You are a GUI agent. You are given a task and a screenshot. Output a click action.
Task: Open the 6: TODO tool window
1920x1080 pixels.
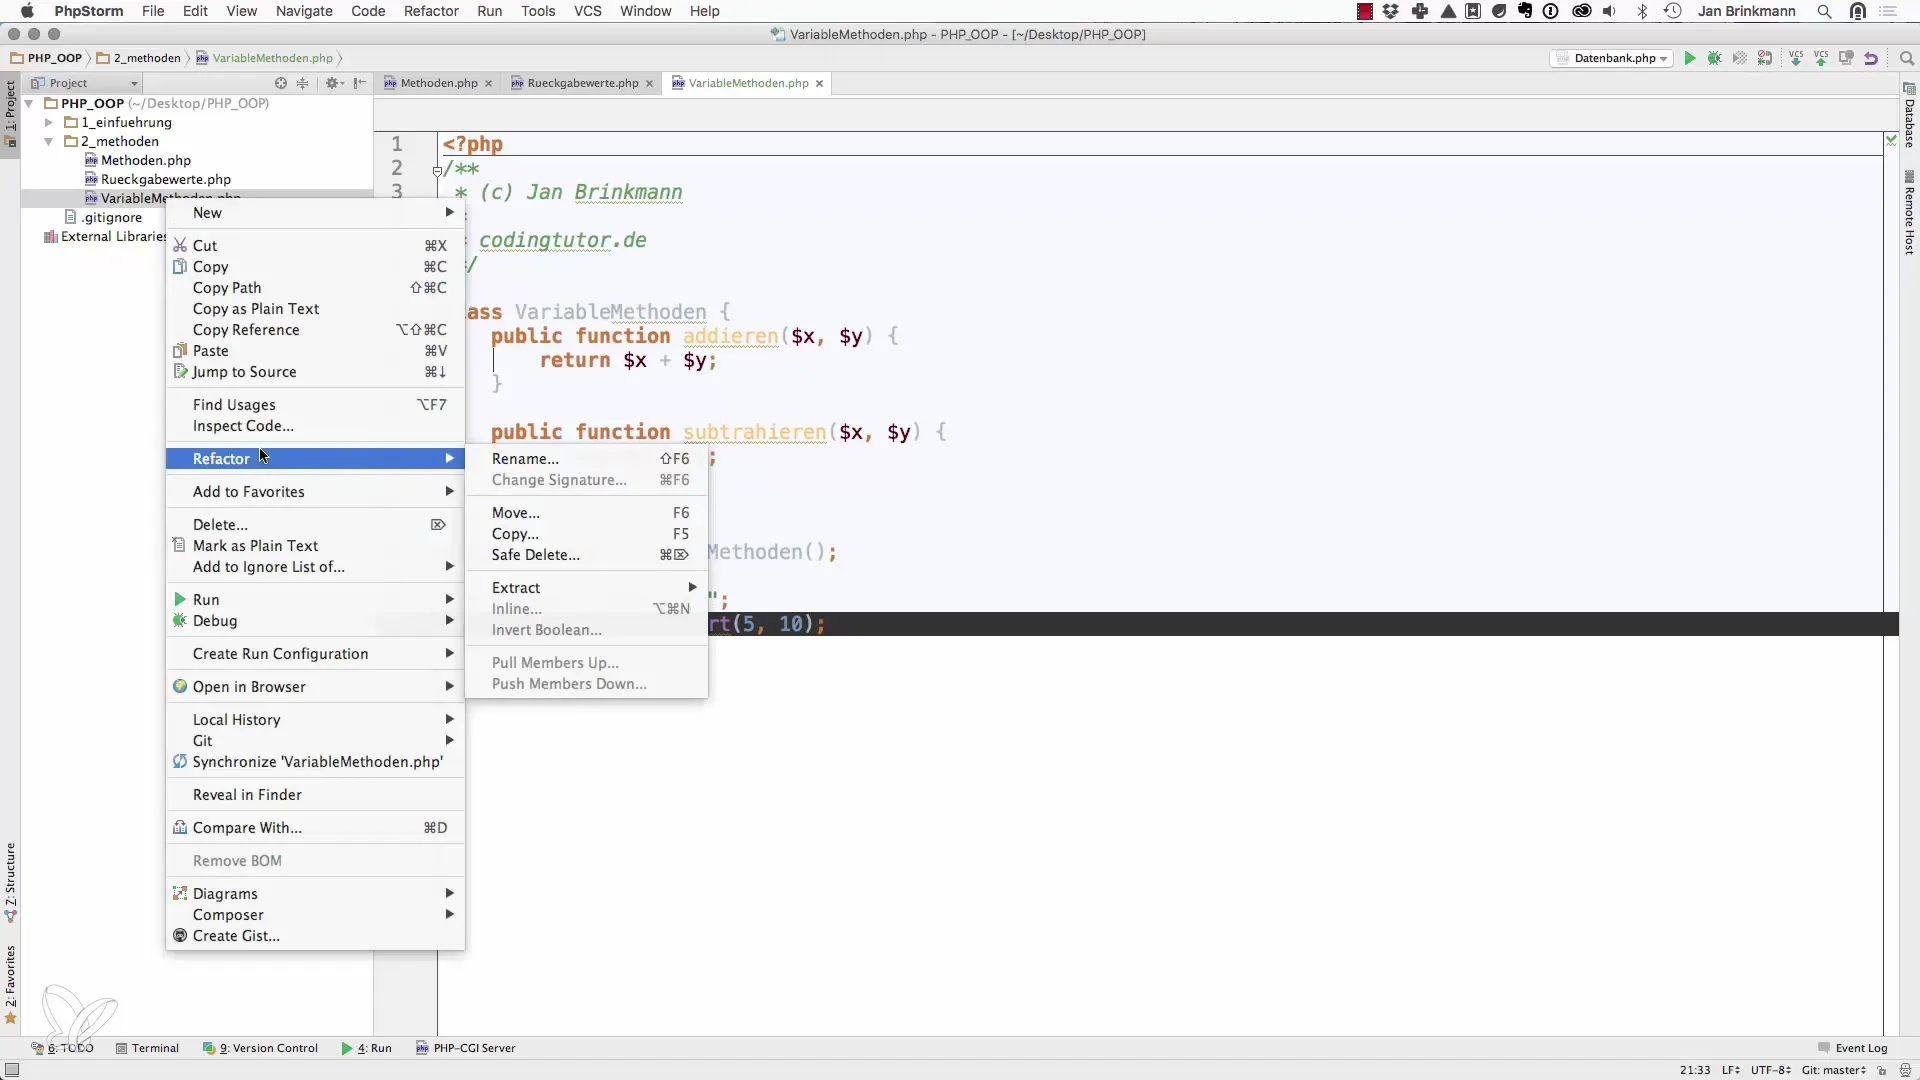point(62,1048)
